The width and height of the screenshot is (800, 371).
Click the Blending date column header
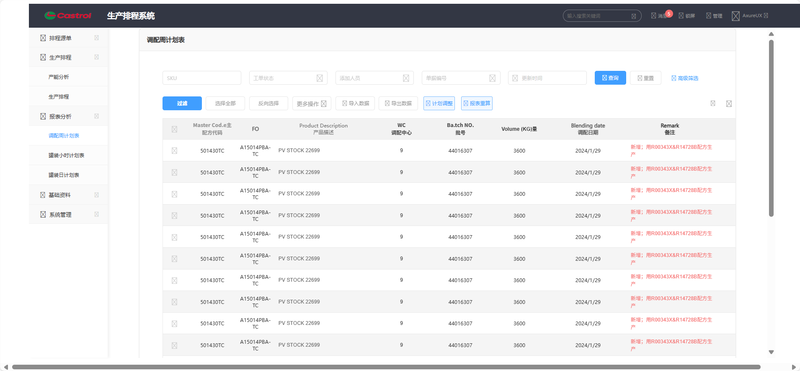pyautogui.click(x=588, y=129)
